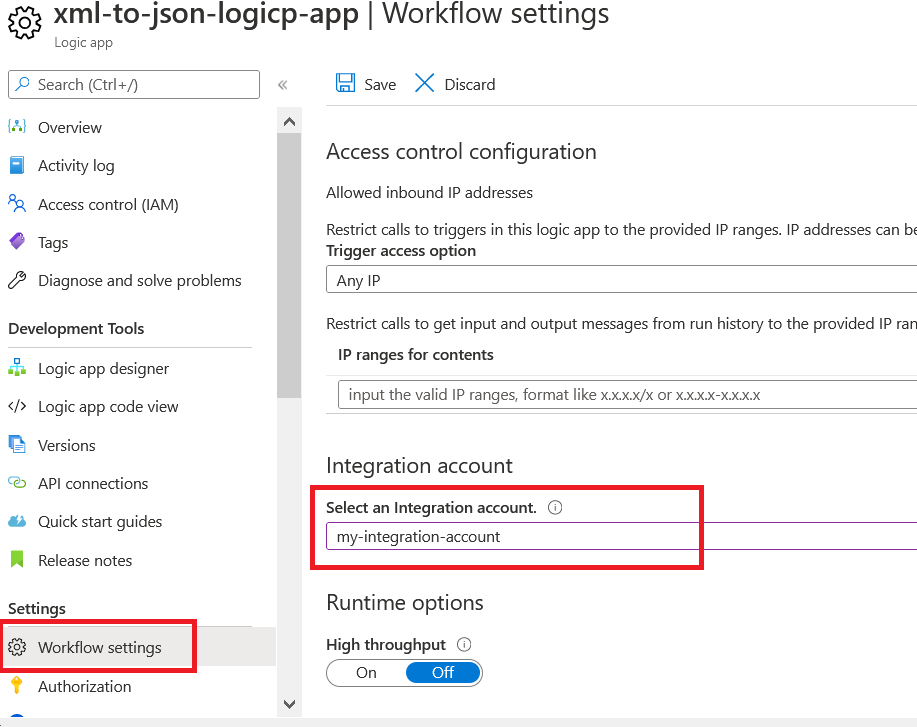This screenshot has width=917, height=727.
Task: Open Quick start guides
Action: [x=100, y=522]
